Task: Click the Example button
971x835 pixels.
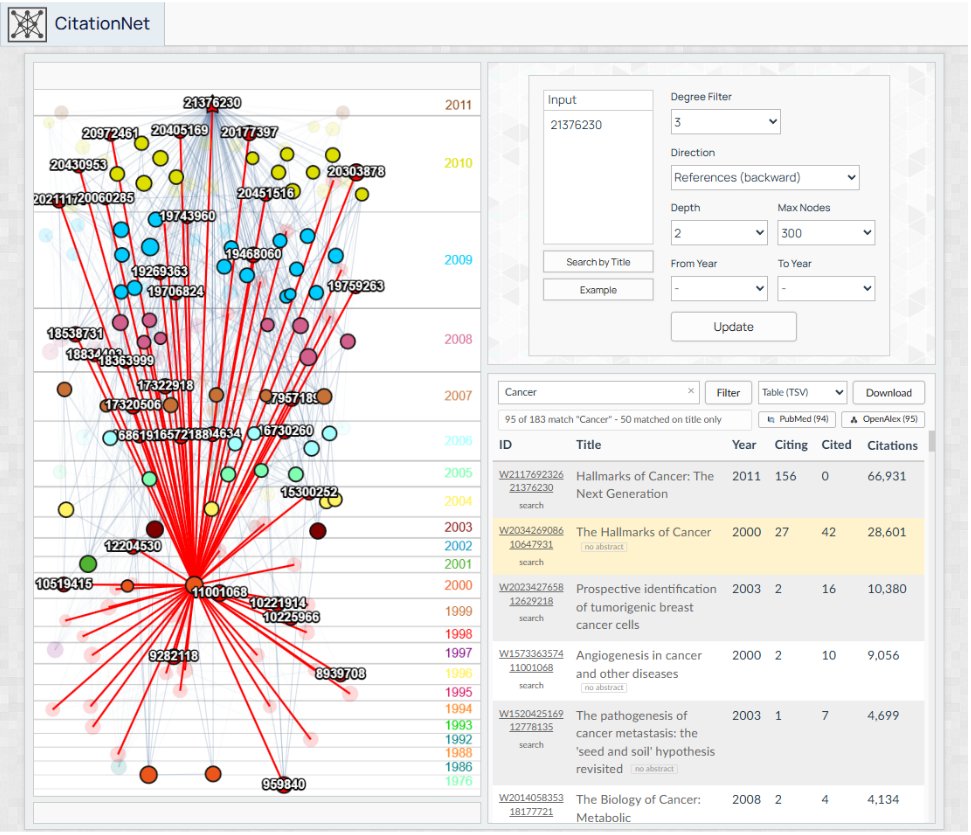Action: [x=598, y=290]
